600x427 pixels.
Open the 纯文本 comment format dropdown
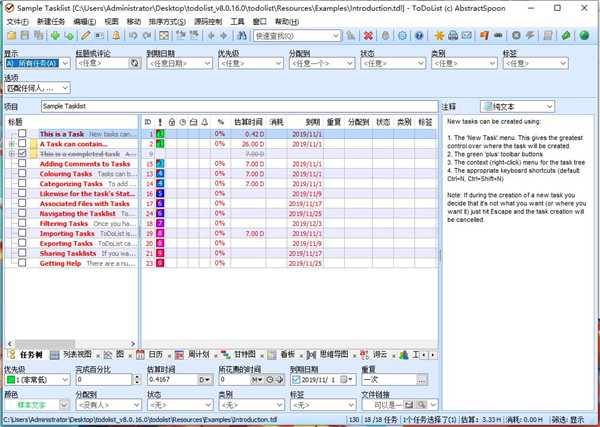tap(518, 106)
